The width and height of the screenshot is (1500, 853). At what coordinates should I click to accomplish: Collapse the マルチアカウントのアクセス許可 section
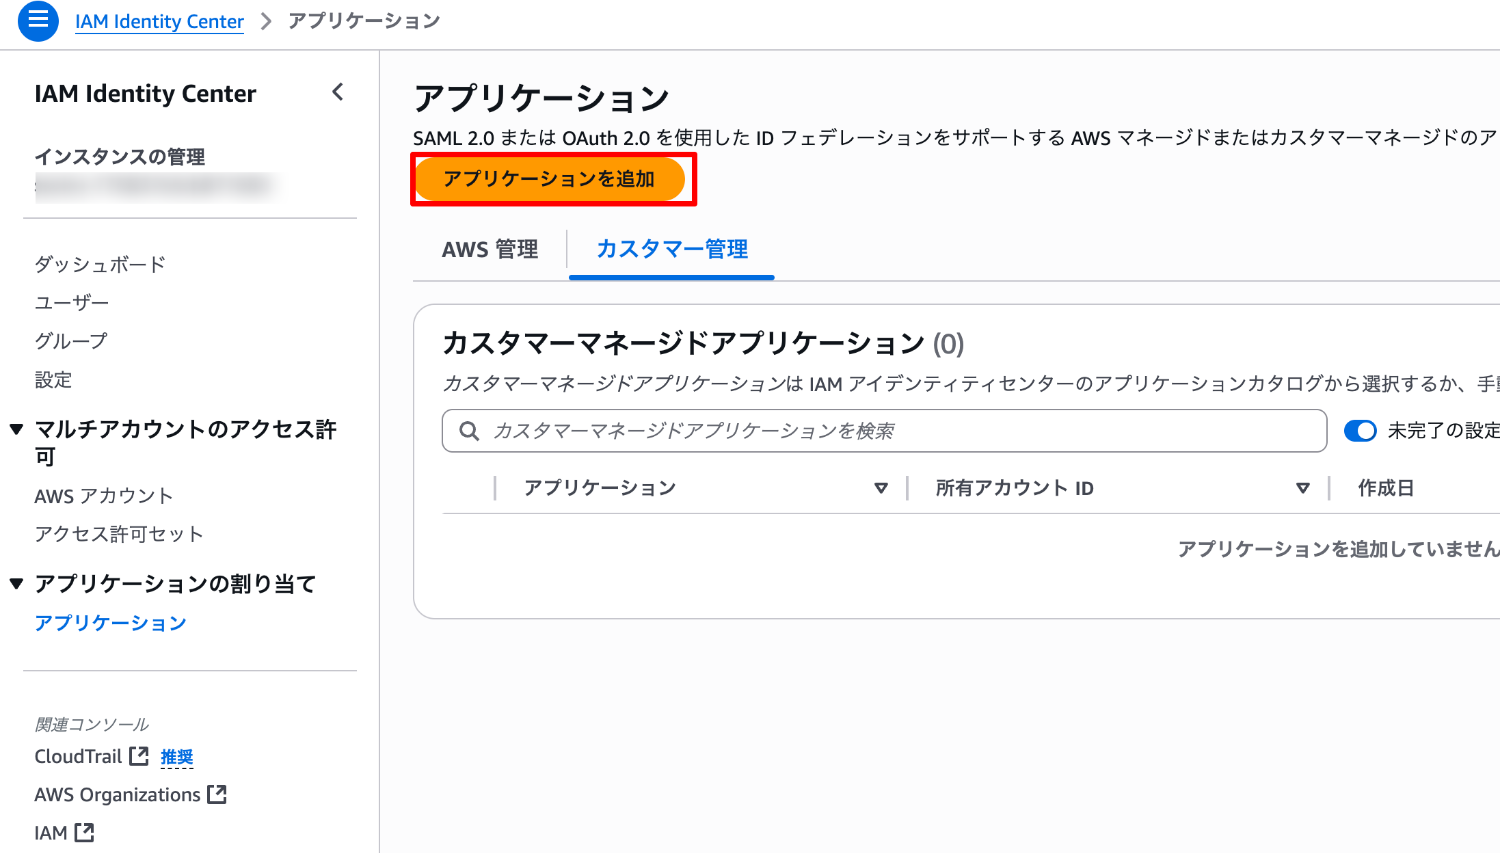pyautogui.click(x=16, y=429)
